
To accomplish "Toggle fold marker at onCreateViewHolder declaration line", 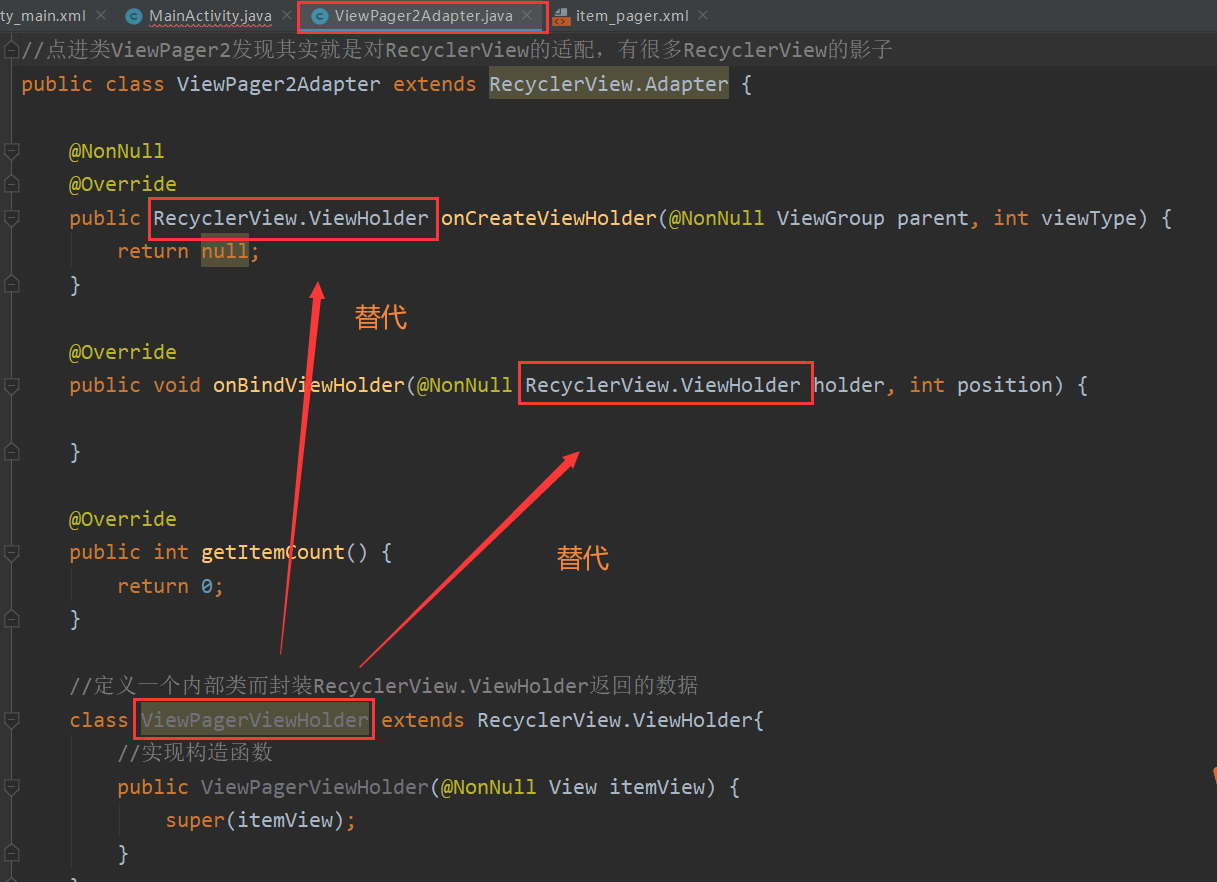I will [x=12, y=218].
